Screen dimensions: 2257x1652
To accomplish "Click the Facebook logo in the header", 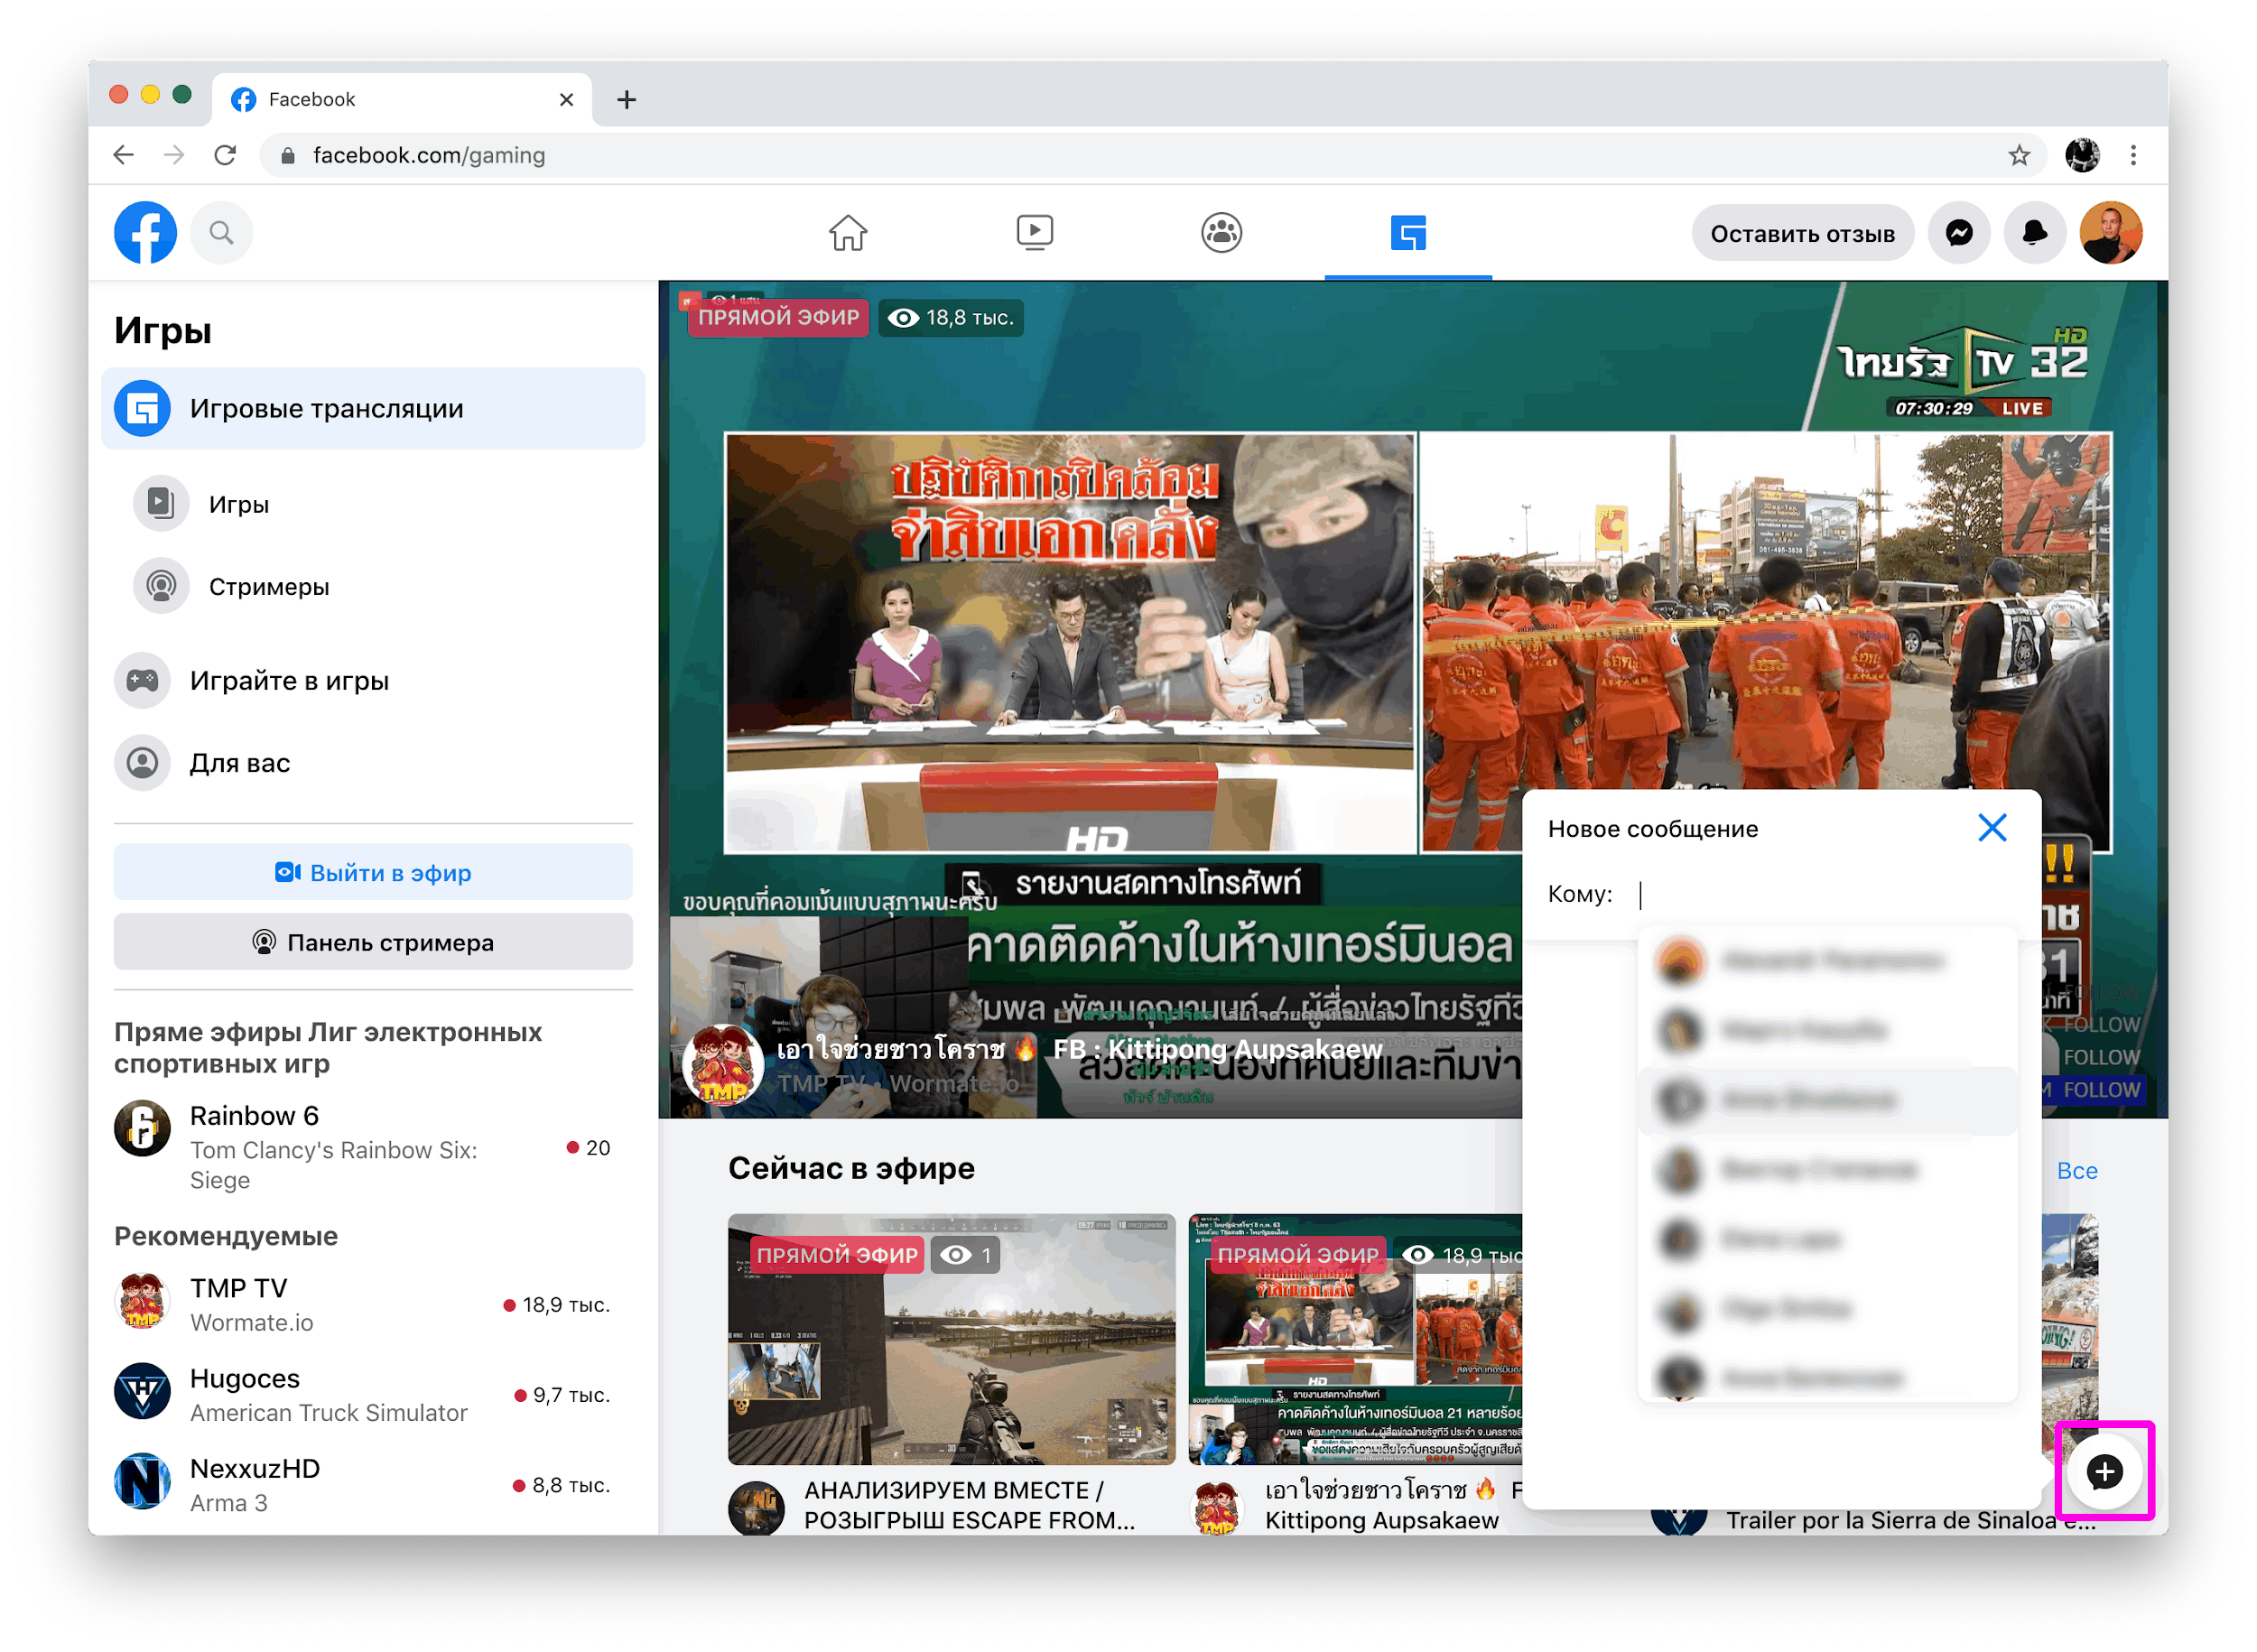I will point(145,233).
